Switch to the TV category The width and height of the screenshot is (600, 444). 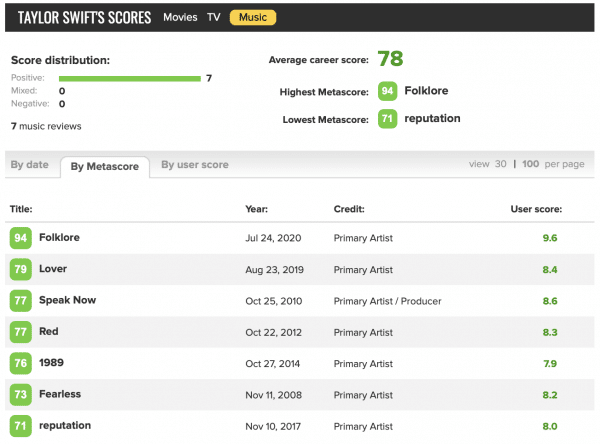[214, 18]
